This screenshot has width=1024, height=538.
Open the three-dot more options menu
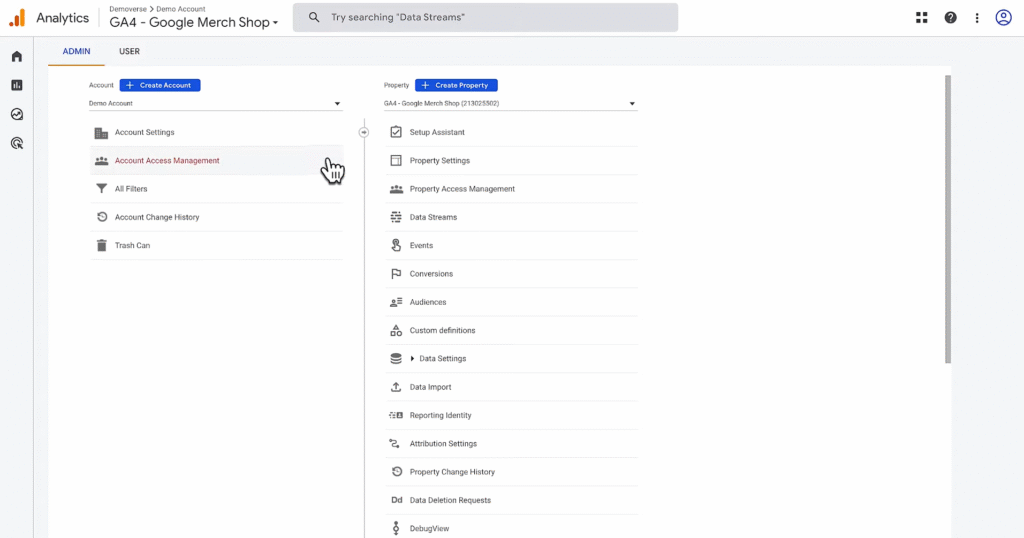[977, 18]
